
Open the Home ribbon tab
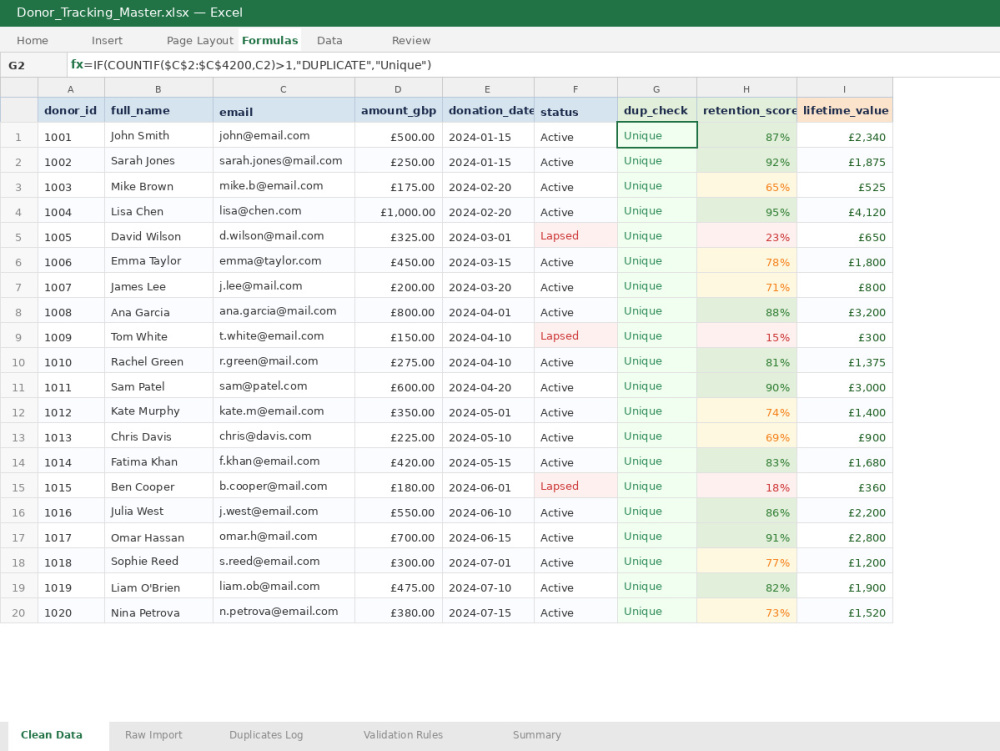[33, 40]
